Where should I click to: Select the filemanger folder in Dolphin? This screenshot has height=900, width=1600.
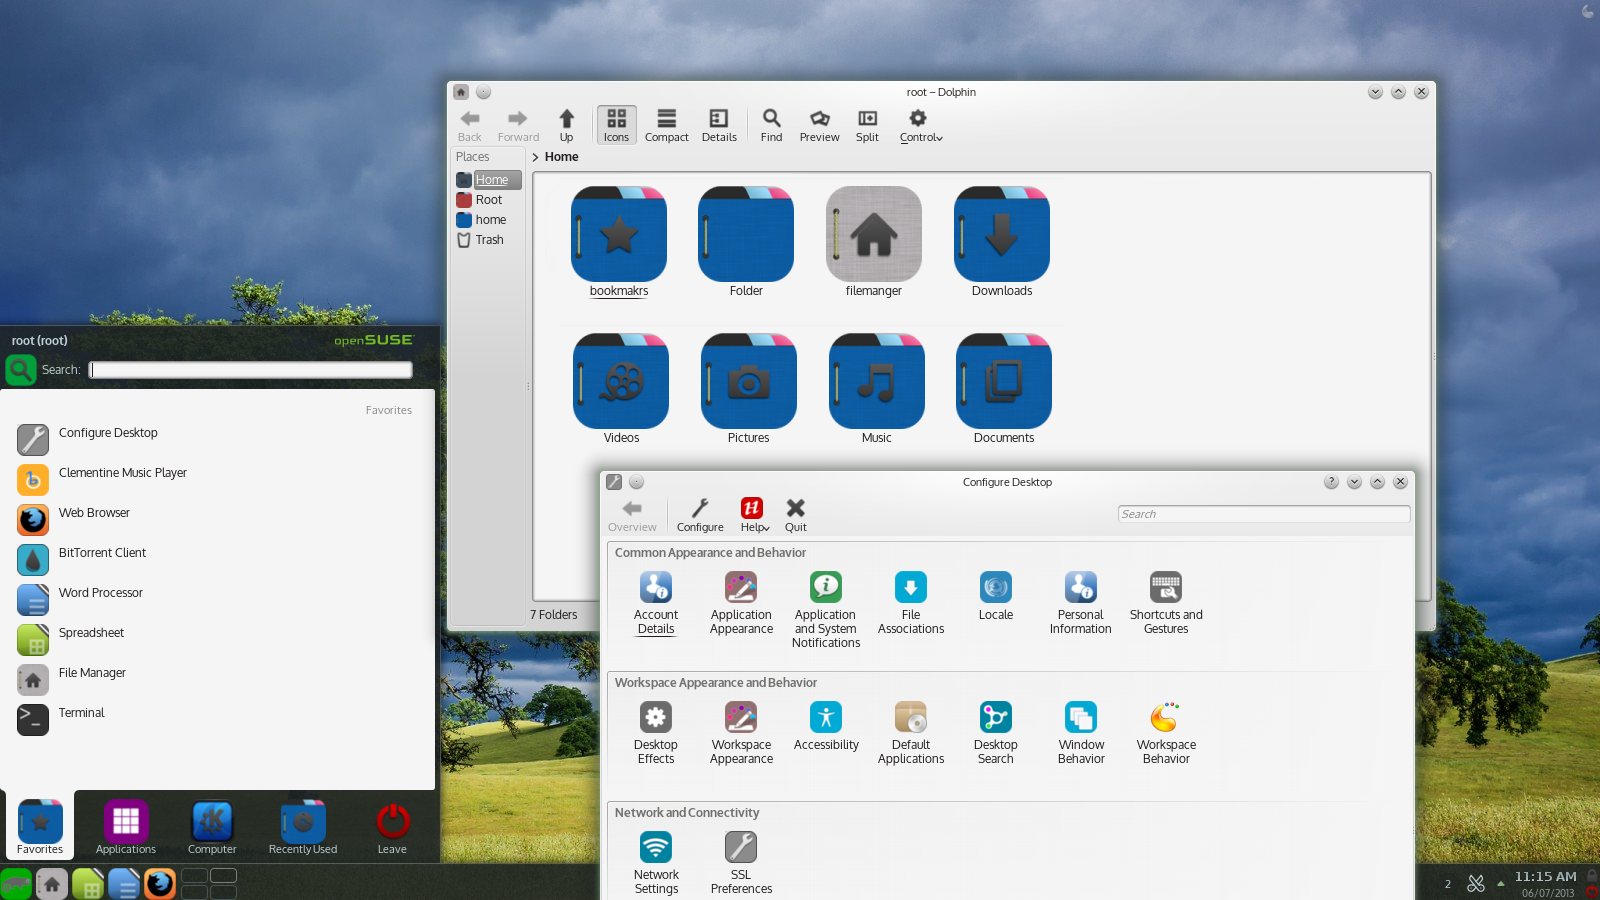click(874, 242)
